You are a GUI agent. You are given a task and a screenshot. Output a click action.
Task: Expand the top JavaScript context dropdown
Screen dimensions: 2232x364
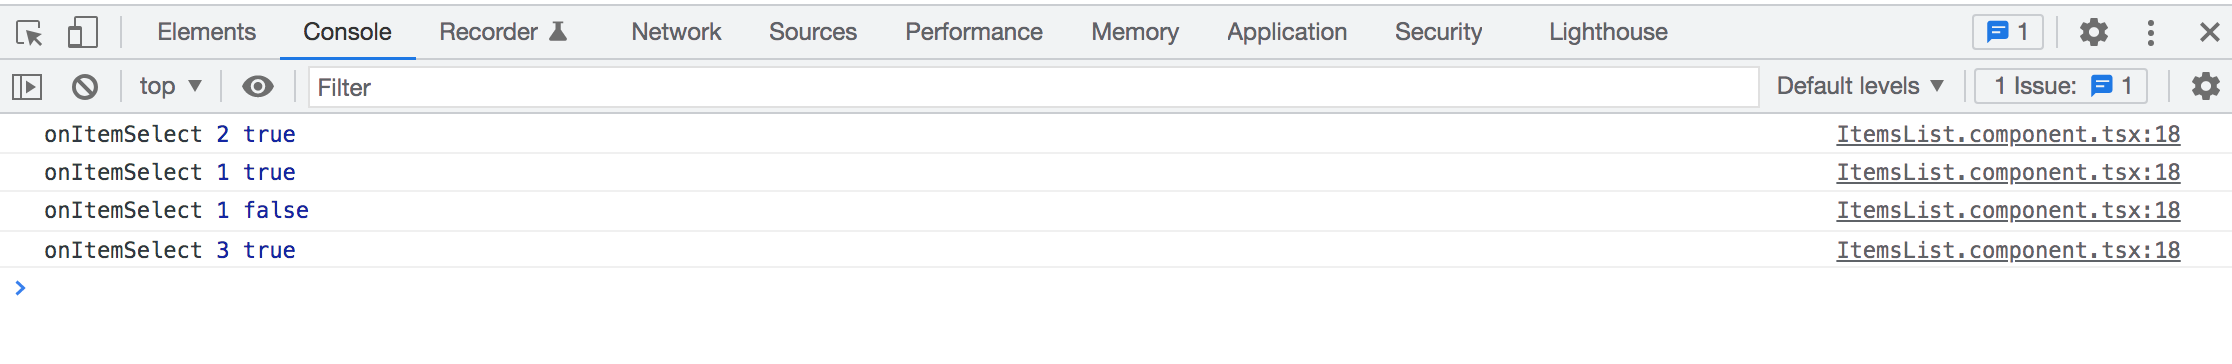point(171,86)
